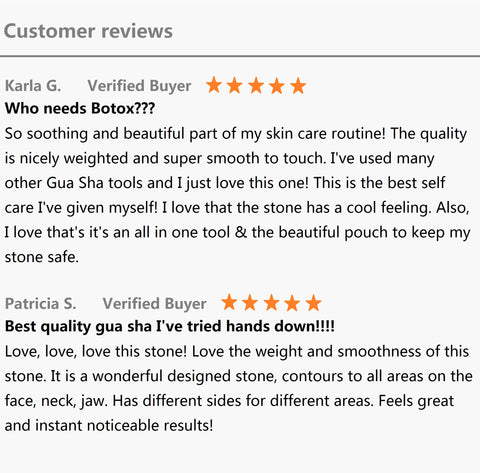Click the third star in Karla G.'s rating

point(256,85)
